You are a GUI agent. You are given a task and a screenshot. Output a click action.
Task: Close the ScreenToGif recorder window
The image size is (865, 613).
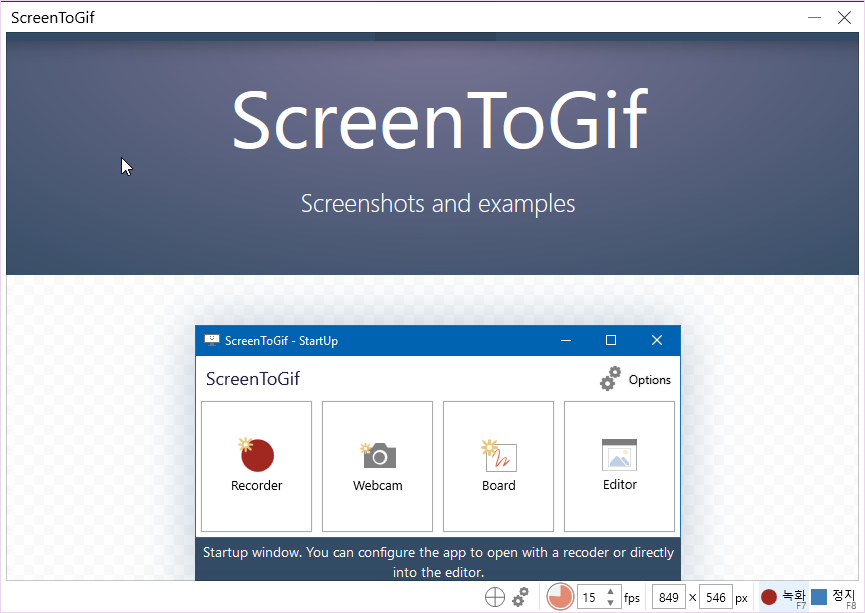[x=844, y=18]
